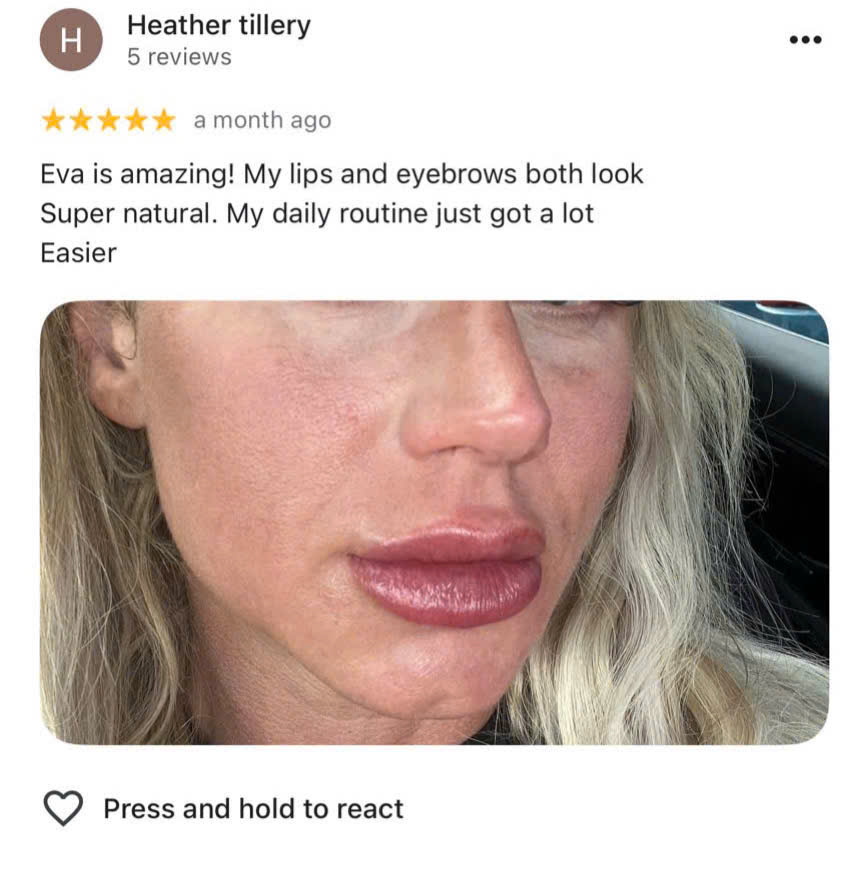Open the three-dot more options menu
Screen dimensions: 868x874
[806, 40]
